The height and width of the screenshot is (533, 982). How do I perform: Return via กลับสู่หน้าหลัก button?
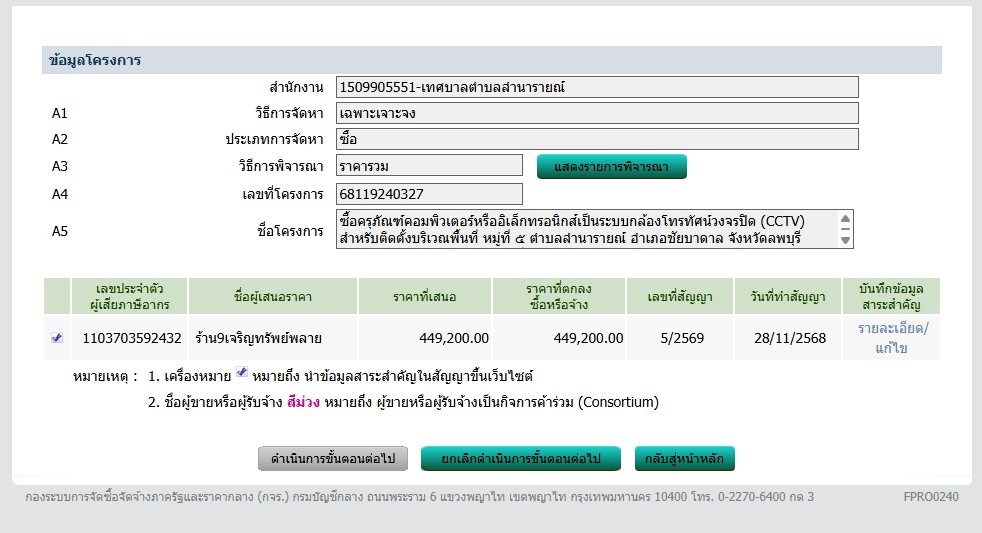(684, 459)
